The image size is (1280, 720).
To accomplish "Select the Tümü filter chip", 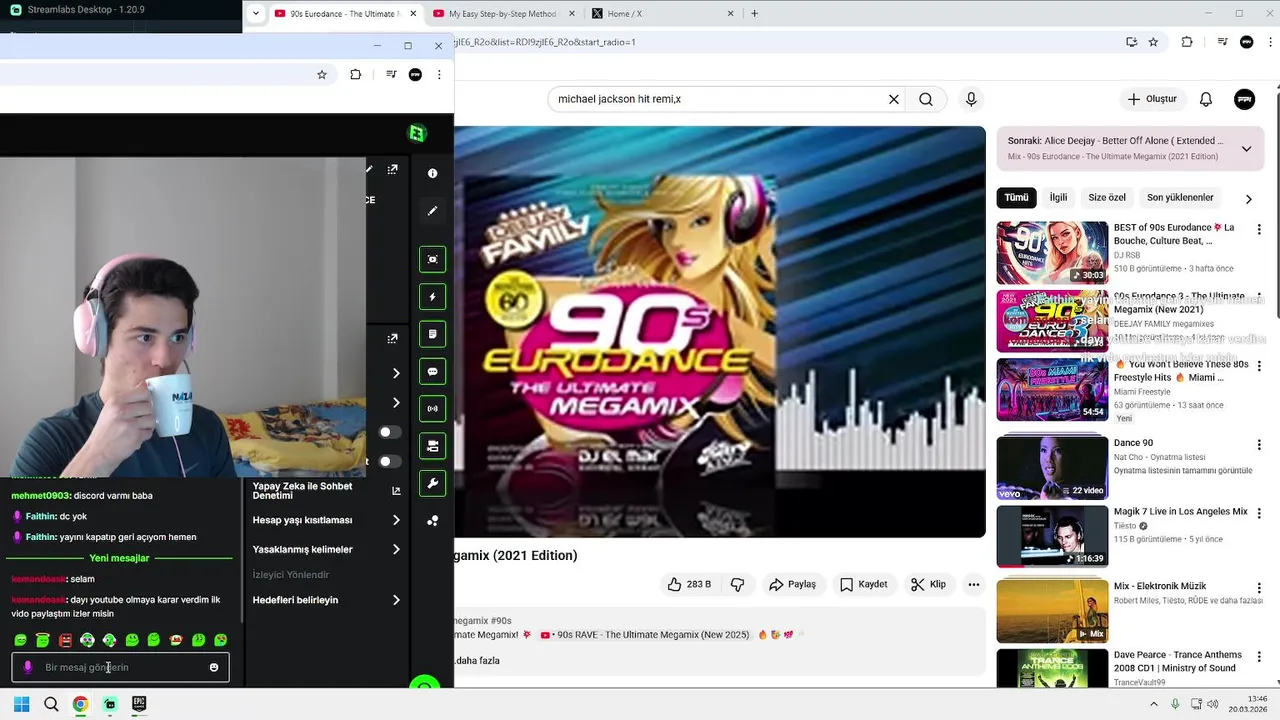I will 1016,198.
